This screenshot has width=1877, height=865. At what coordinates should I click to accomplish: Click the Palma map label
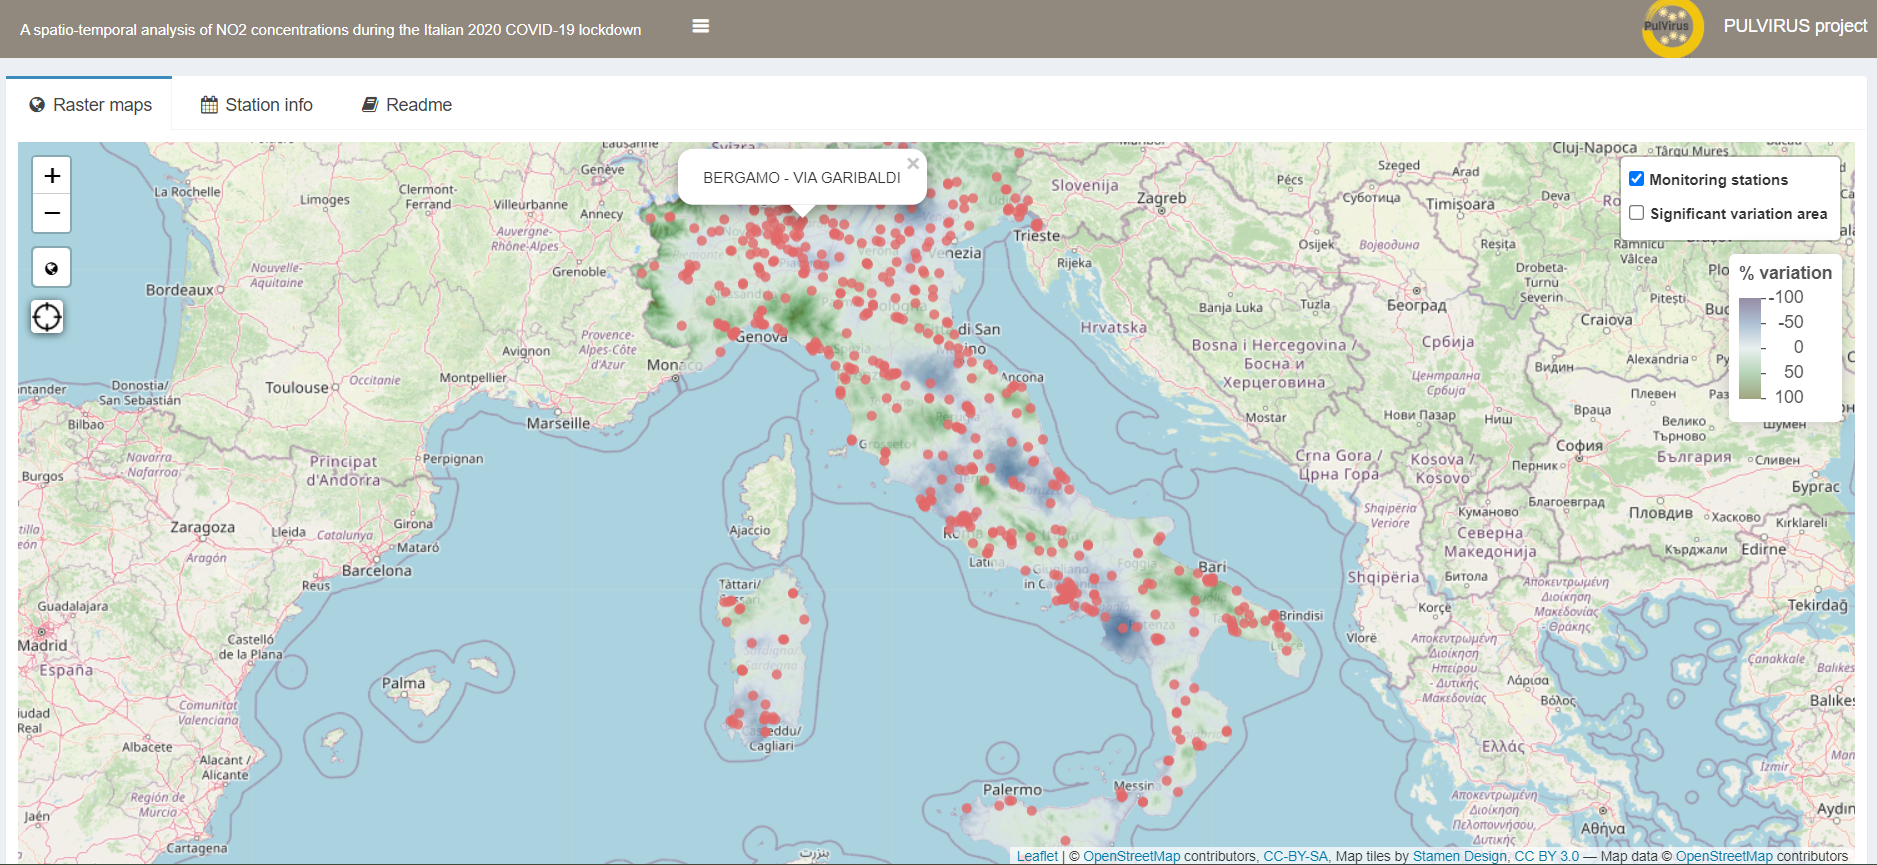point(403,683)
